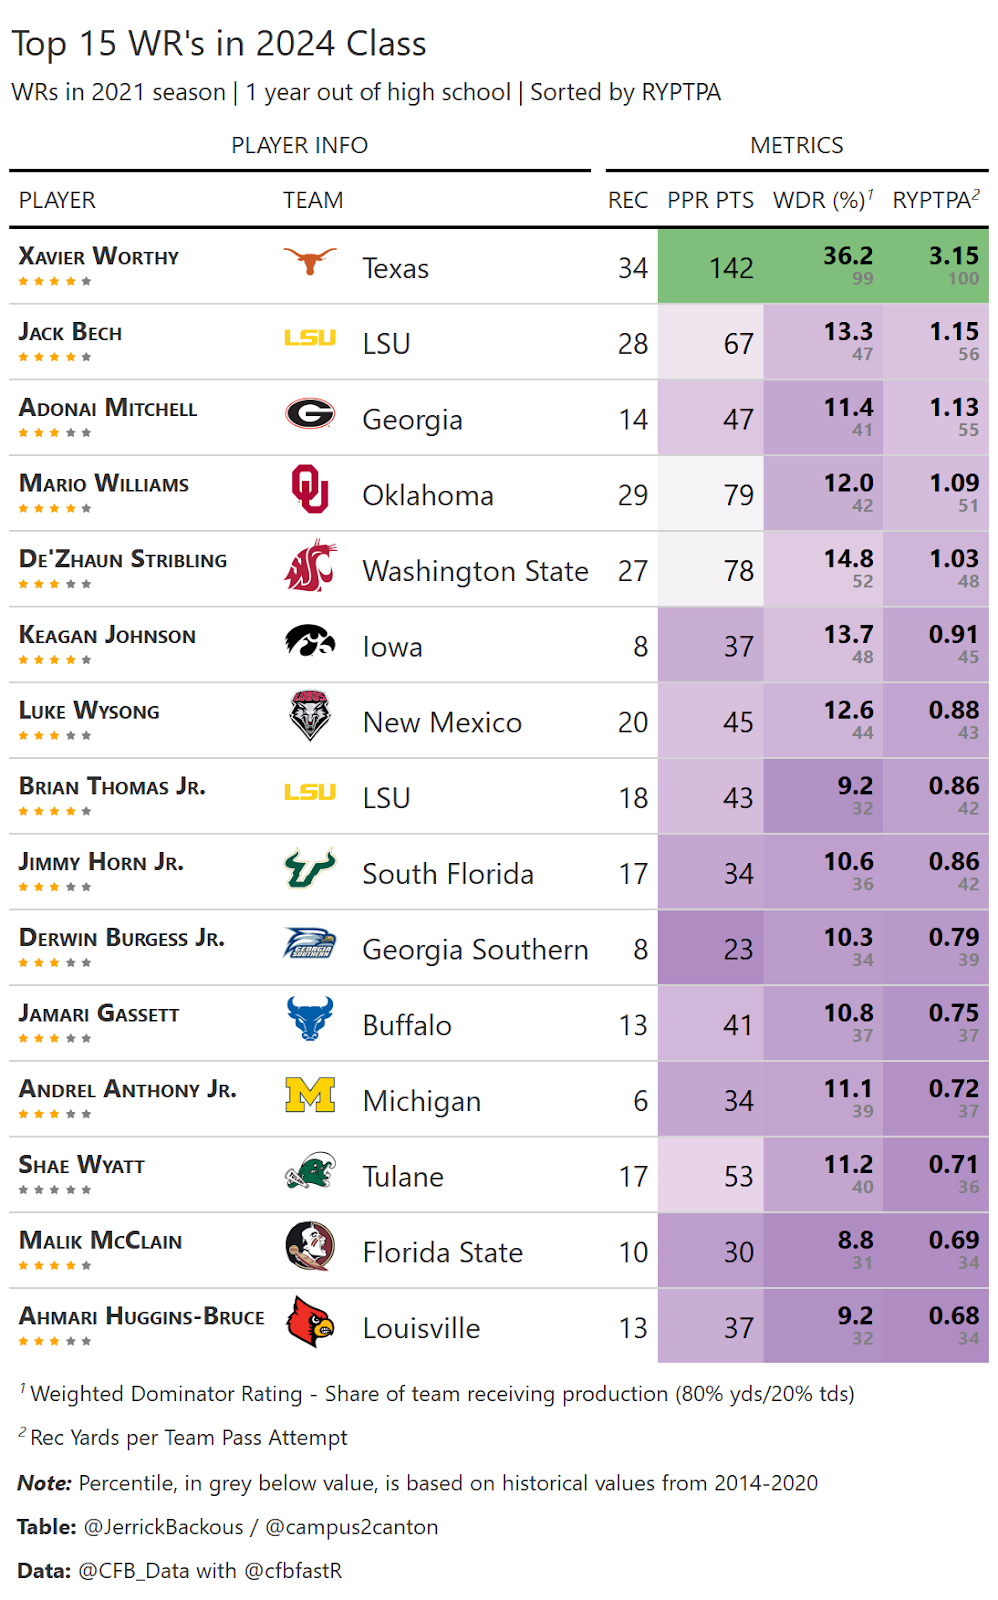
Task: Click Xavier Worthy's green 142 PPR cell
Action: [x=731, y=268]
